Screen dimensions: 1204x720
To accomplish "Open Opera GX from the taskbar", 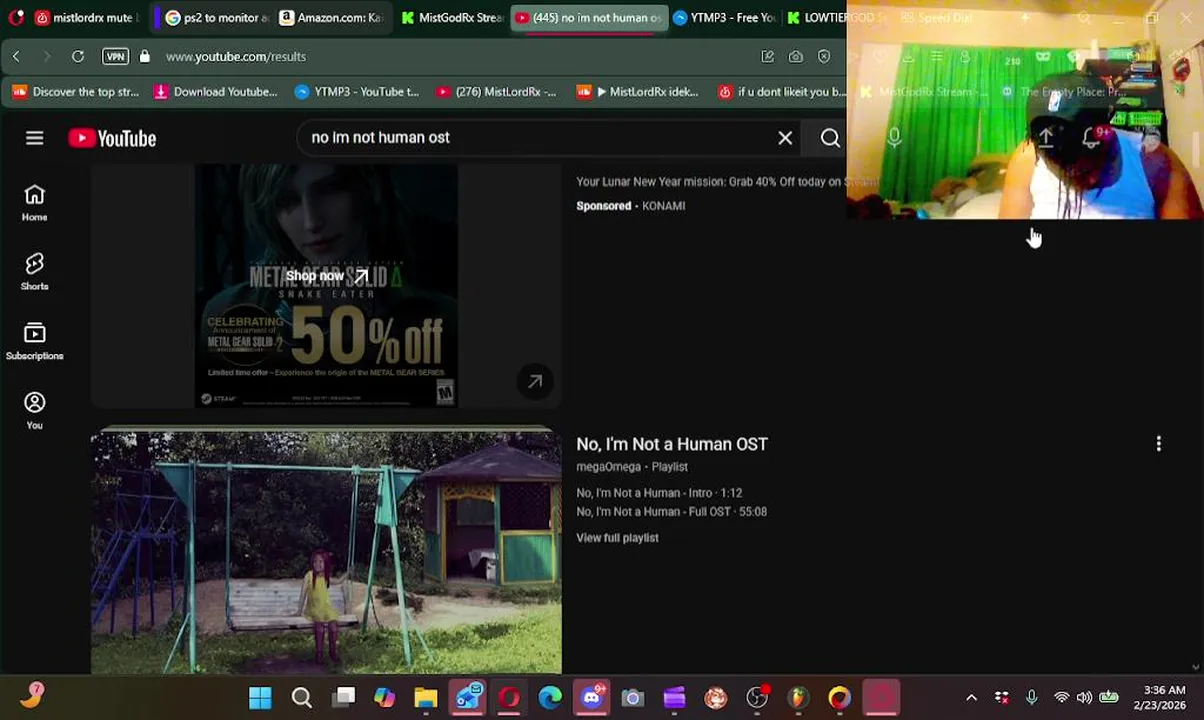I will point(509,698).
